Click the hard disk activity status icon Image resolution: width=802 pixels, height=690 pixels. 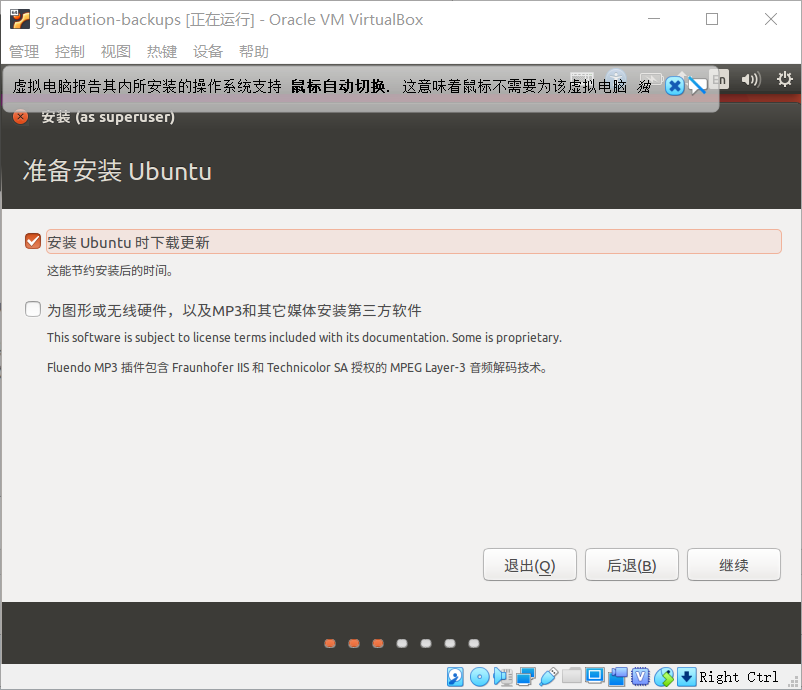click(x=455, y=677)
